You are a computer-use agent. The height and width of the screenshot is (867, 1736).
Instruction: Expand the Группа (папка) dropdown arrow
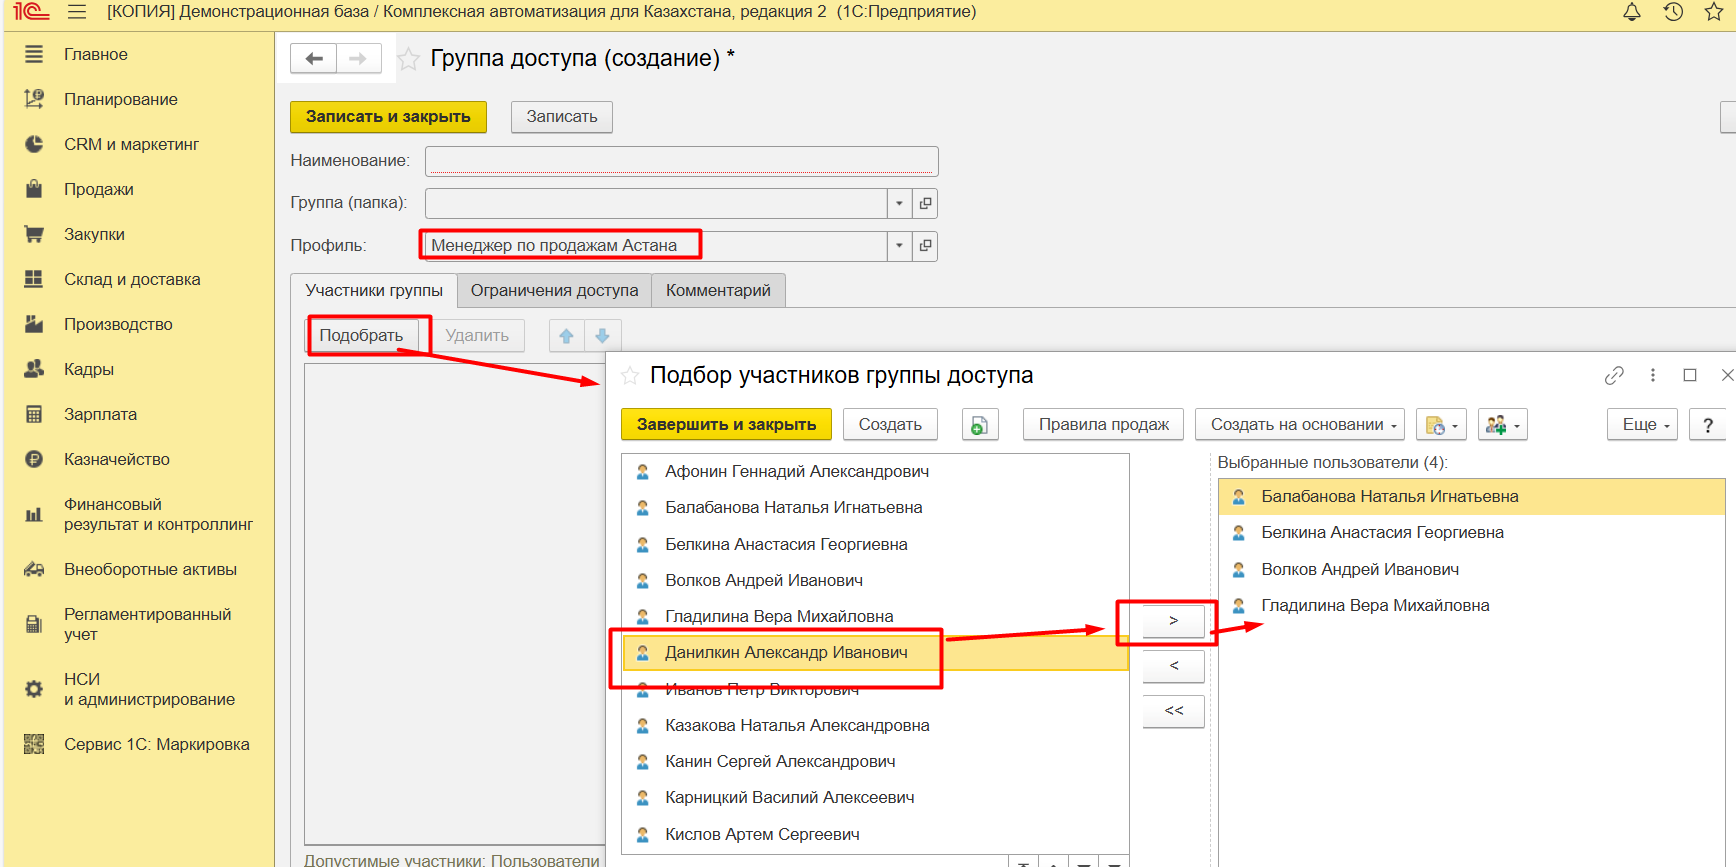899,204
